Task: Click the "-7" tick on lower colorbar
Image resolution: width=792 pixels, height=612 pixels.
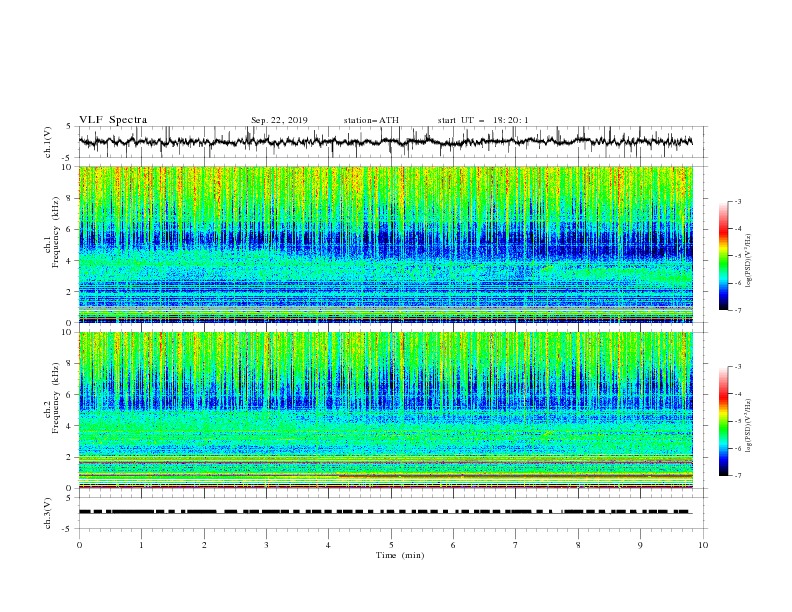Action: click(x=738, y=475)
